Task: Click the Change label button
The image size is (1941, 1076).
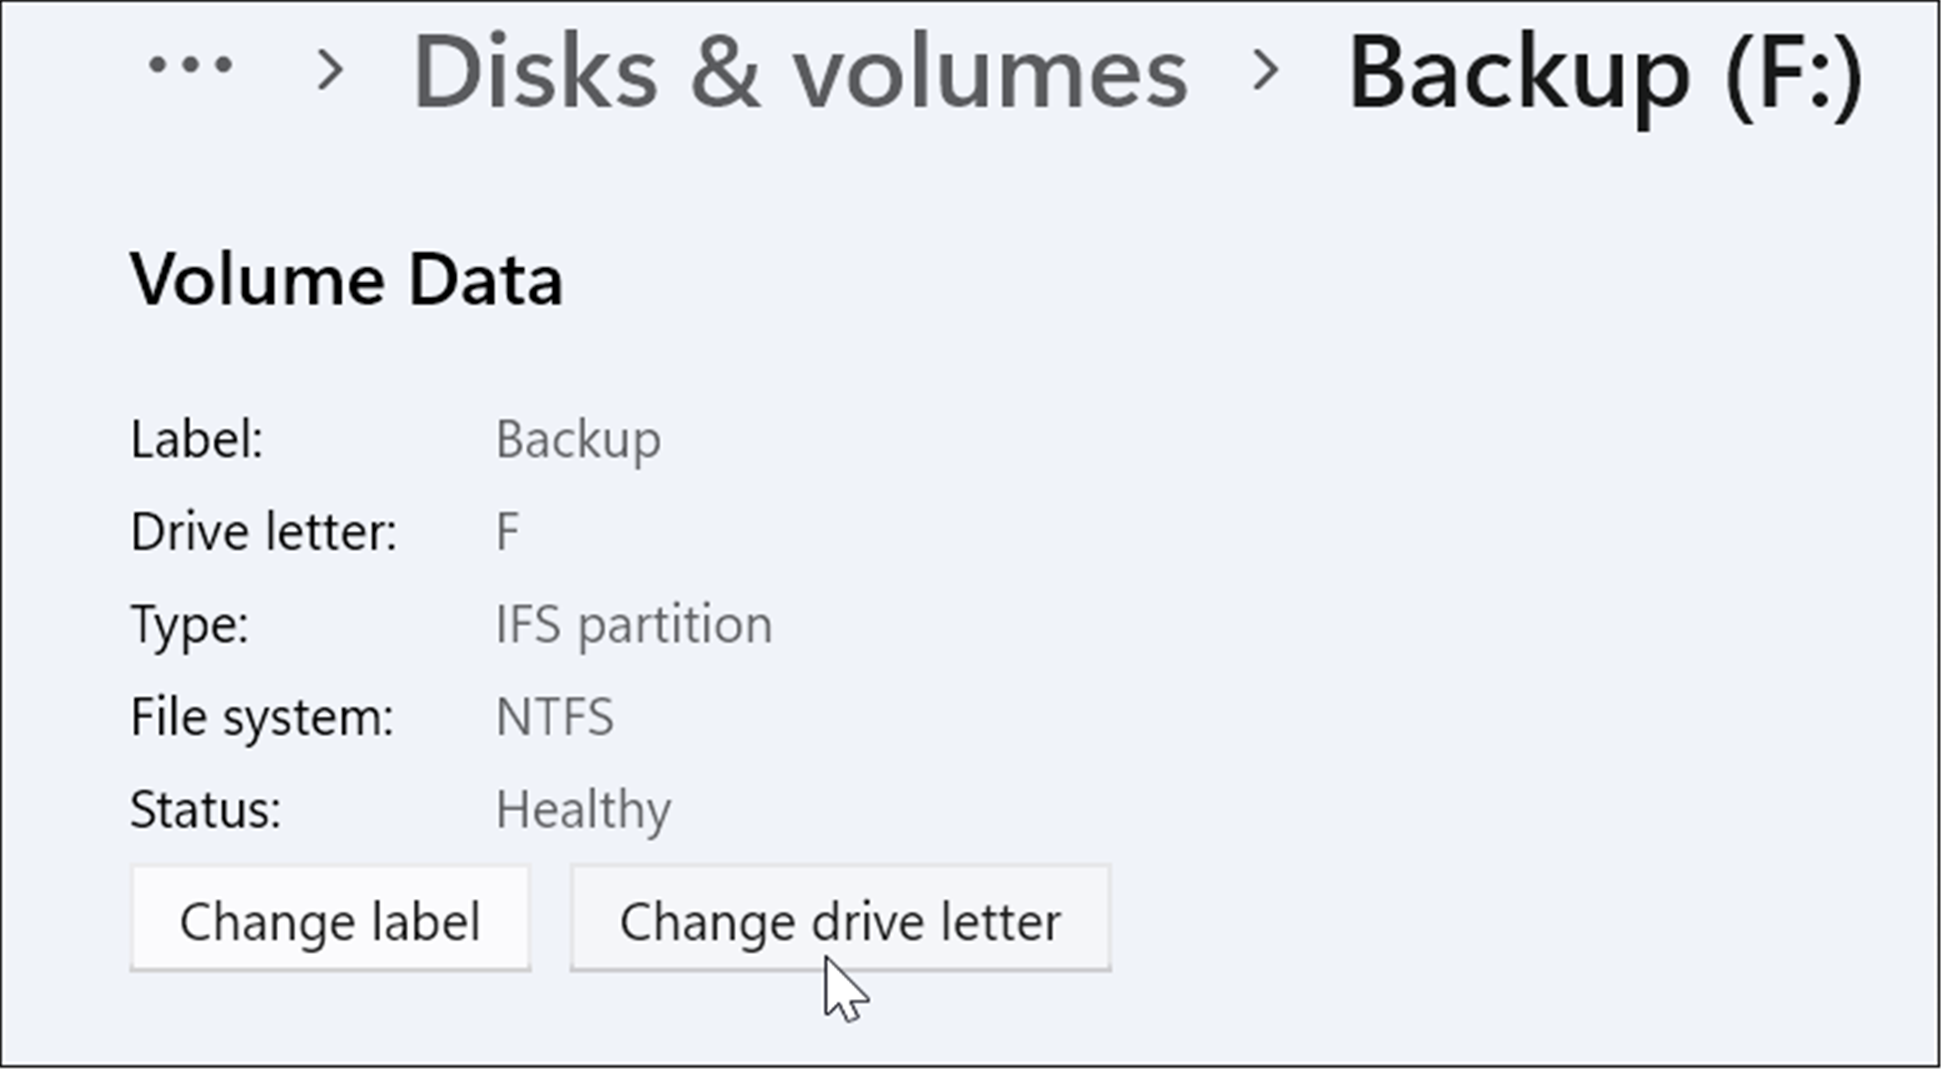Action: (331, 919)
